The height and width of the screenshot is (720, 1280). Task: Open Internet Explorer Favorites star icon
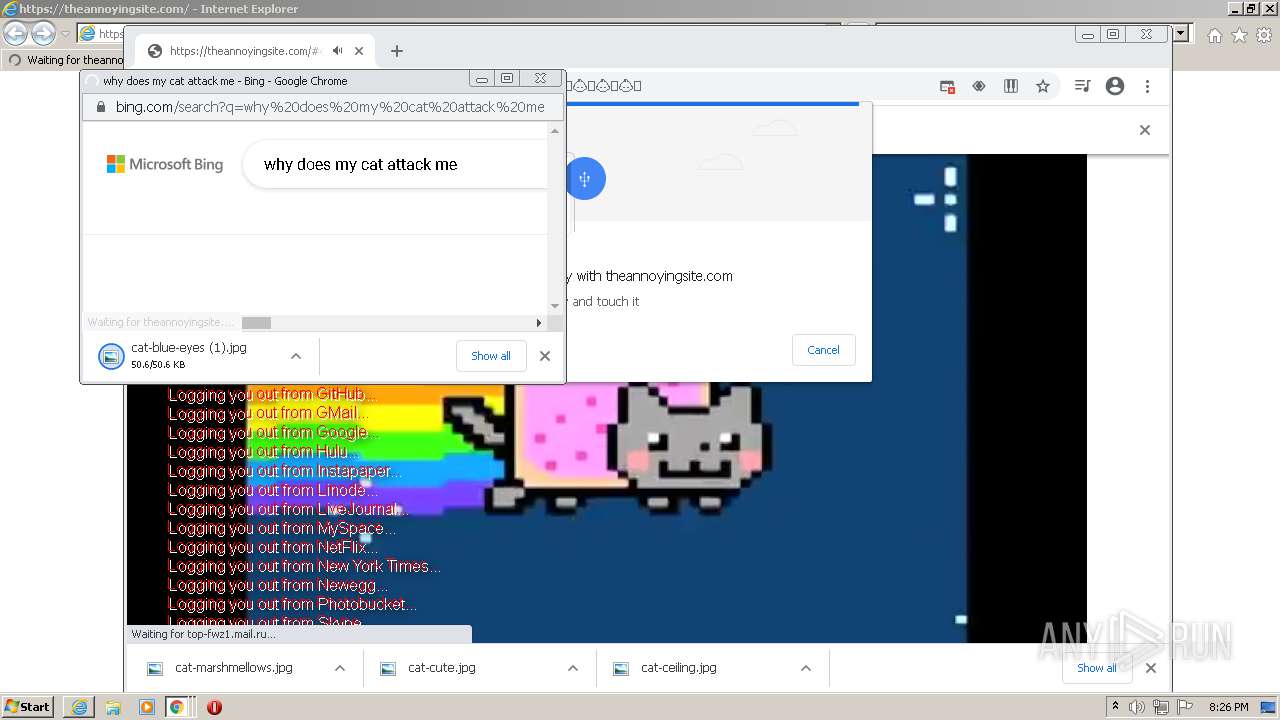tap(1239, 35)
